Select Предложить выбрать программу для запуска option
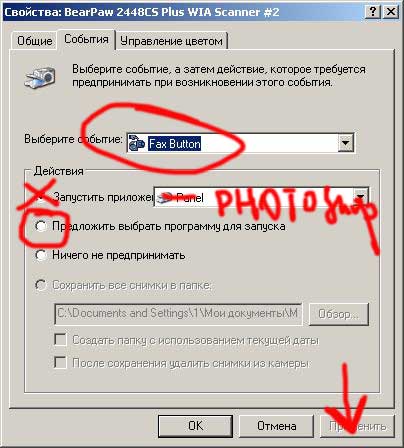The image size is (404, 448). pos(41,226)
